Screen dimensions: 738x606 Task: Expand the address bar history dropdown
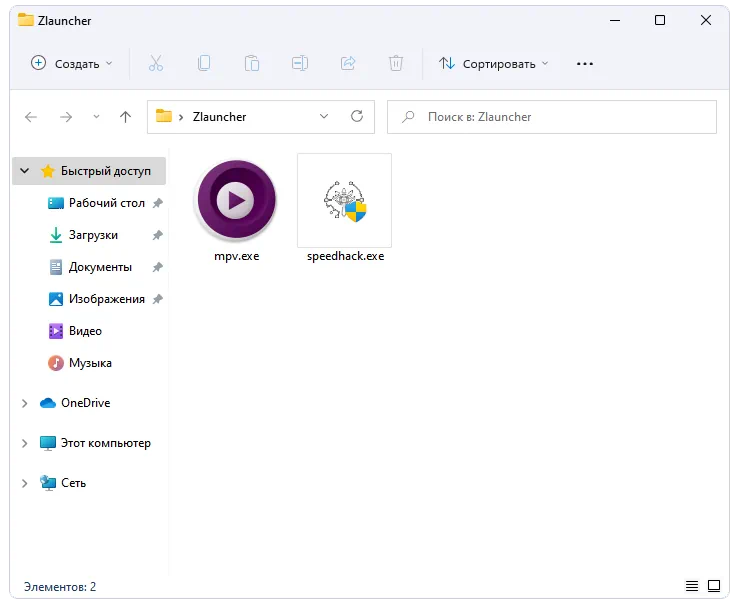point(324,116)
